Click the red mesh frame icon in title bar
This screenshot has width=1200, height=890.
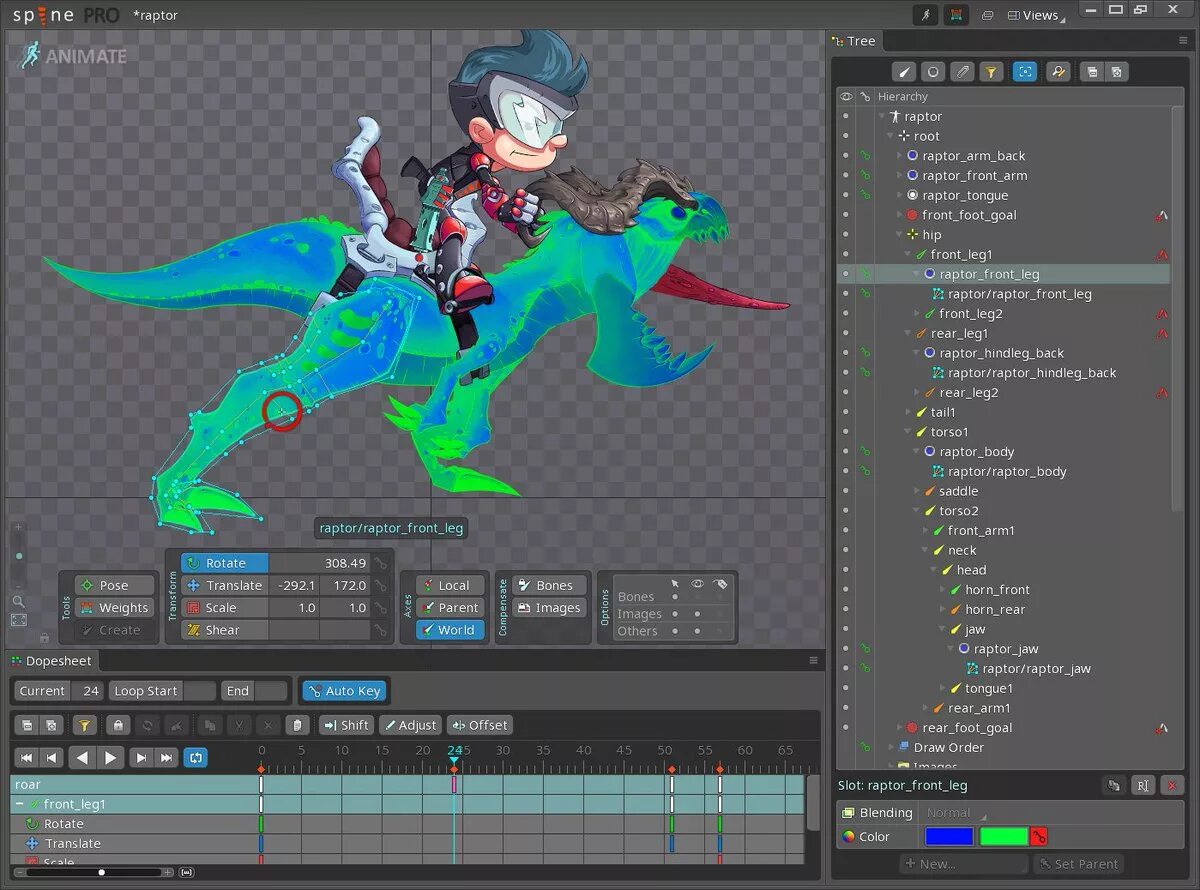[956, 15]
